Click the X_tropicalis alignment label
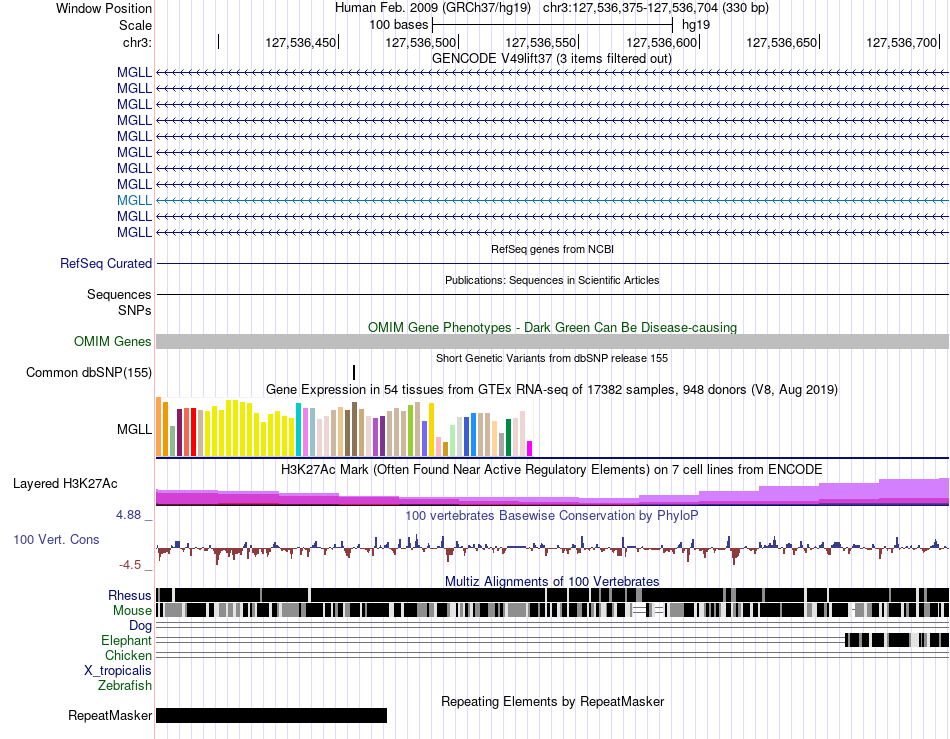Viewport: 950px width, 739px height. pos(118,671)
